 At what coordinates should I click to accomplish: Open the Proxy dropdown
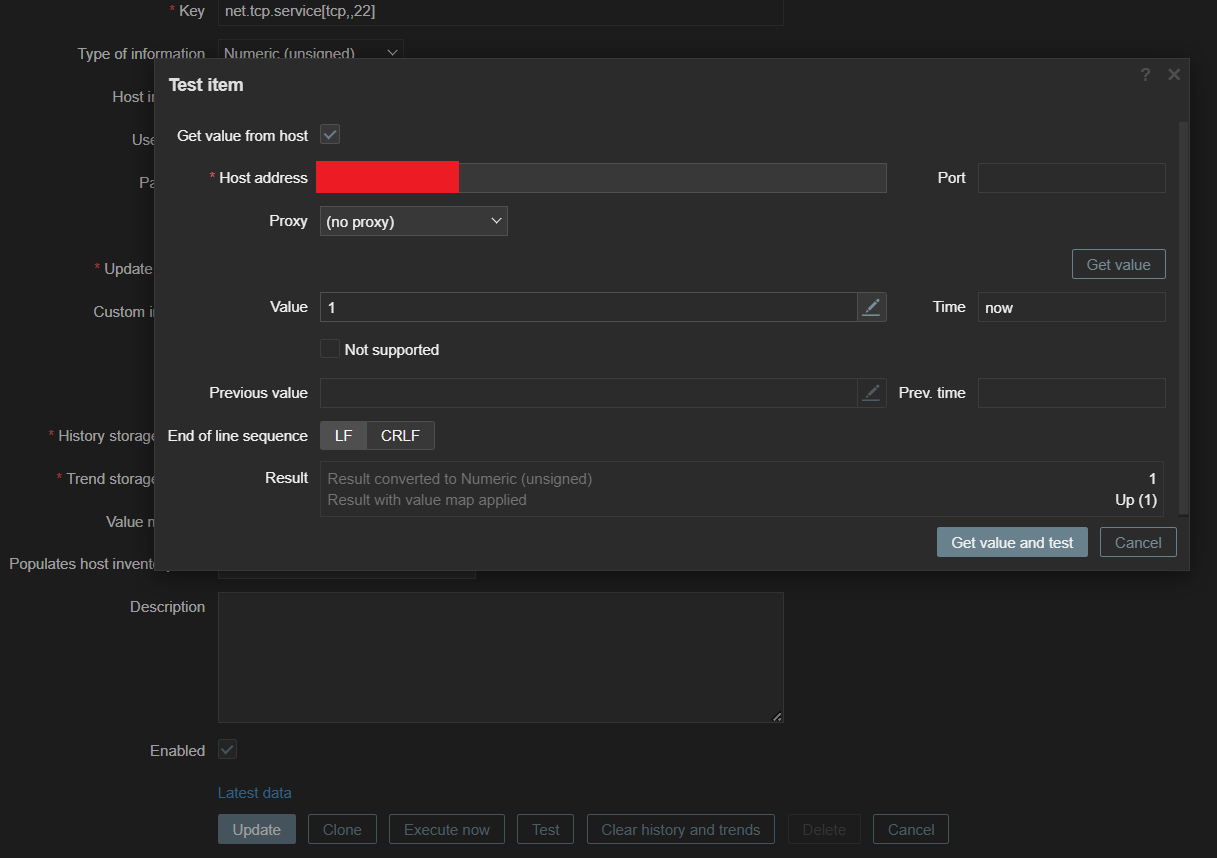point(413,221)
